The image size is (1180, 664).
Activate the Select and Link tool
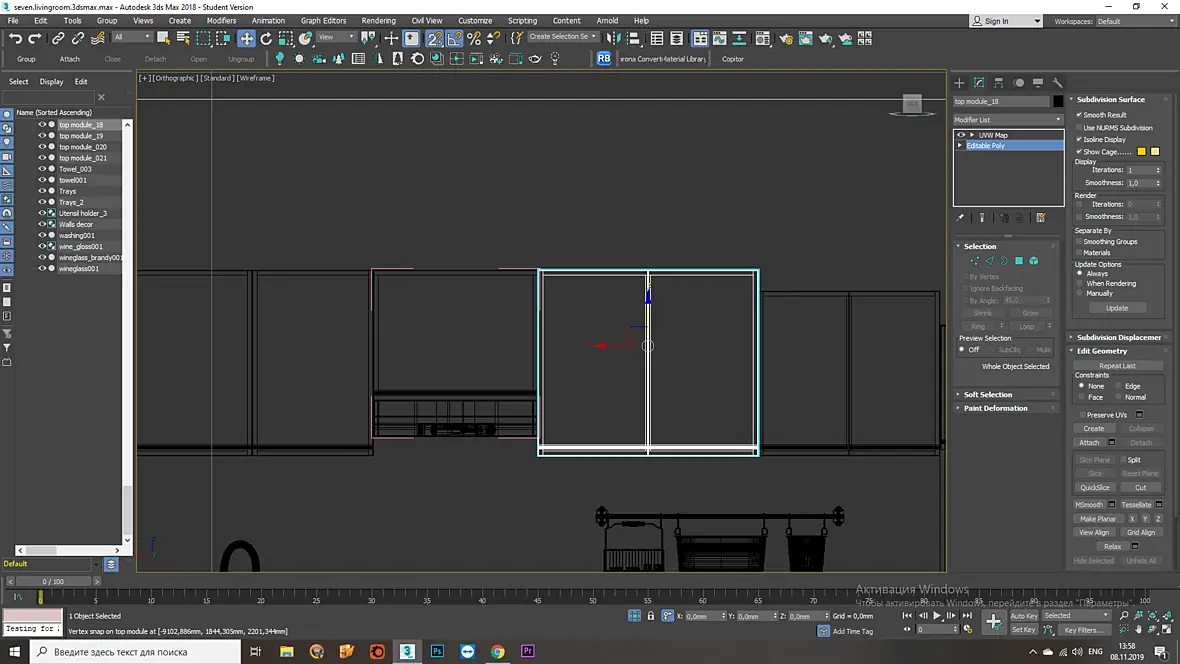click(58, 38)
